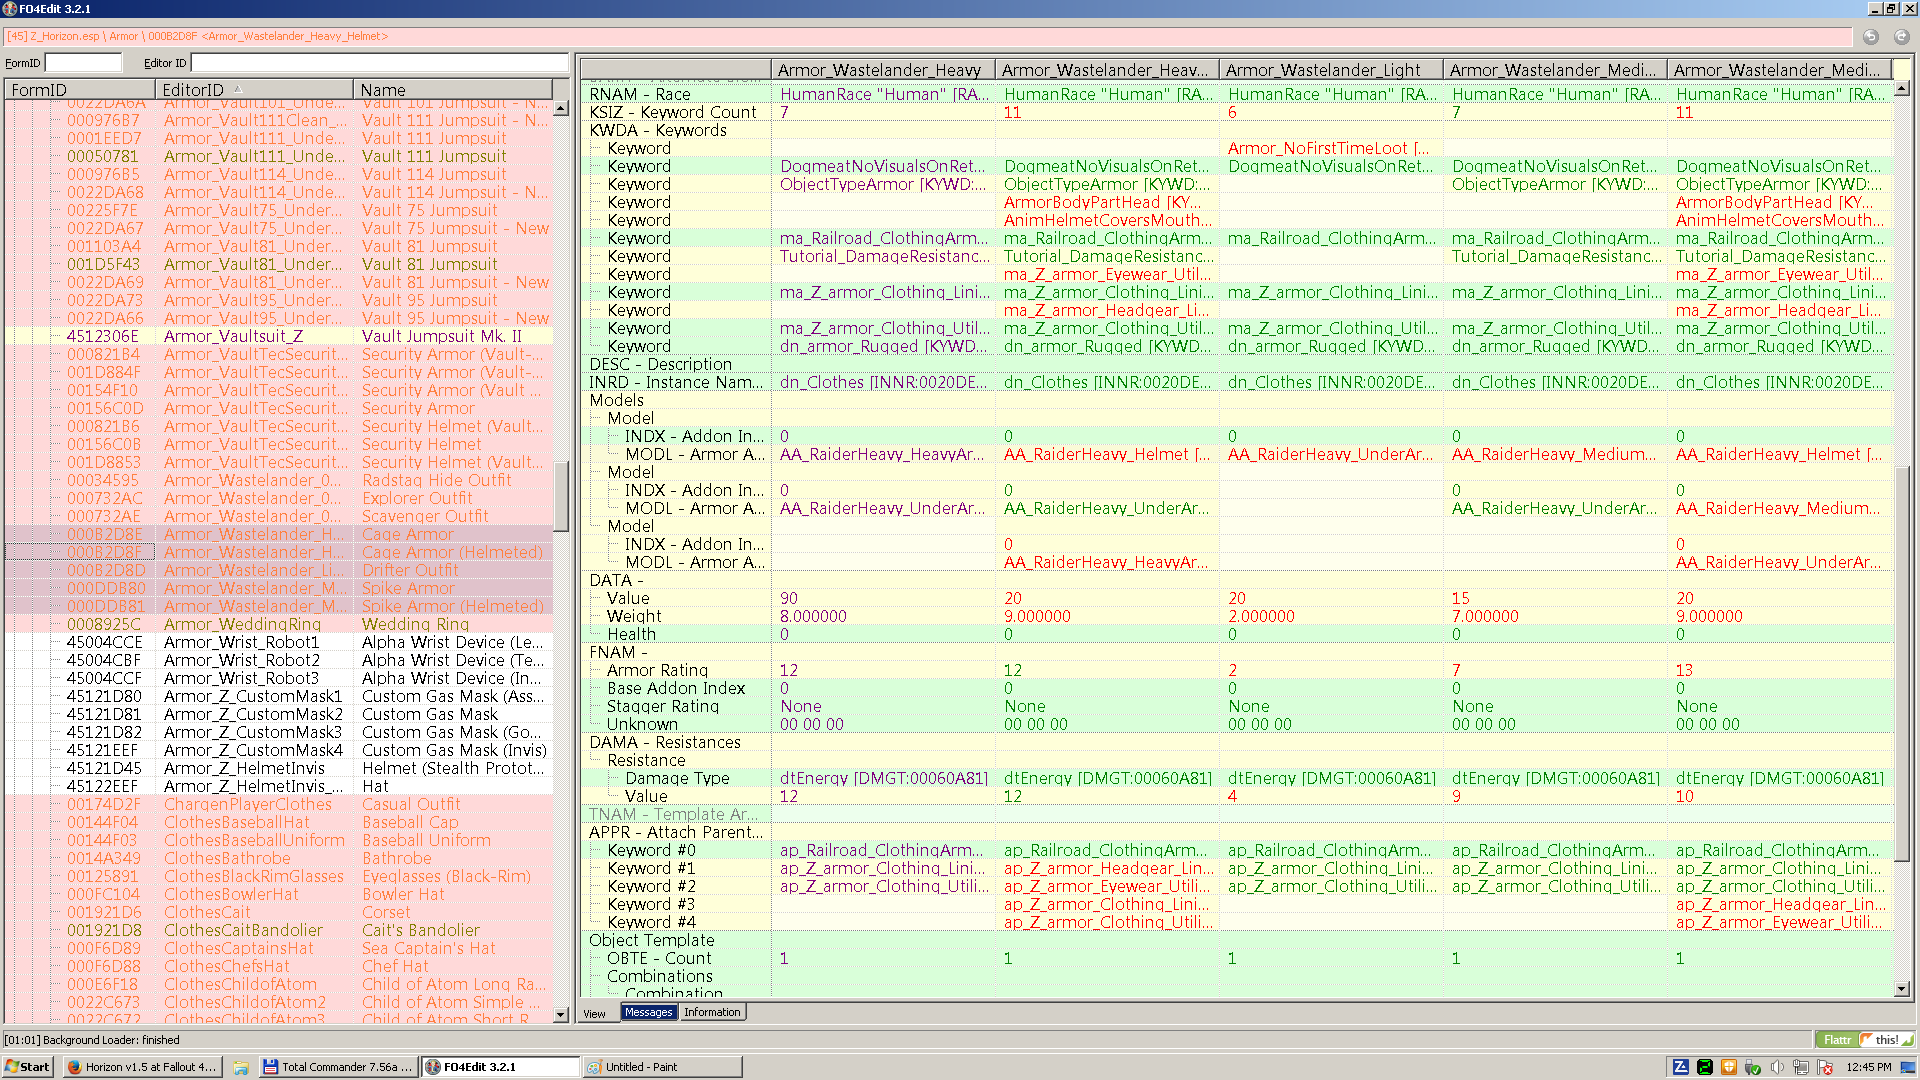Click the FO4Edit title bar app icon
The width and height of the screenshot is (1920, 1080).
pyautogui.click(x=10, y=9)
